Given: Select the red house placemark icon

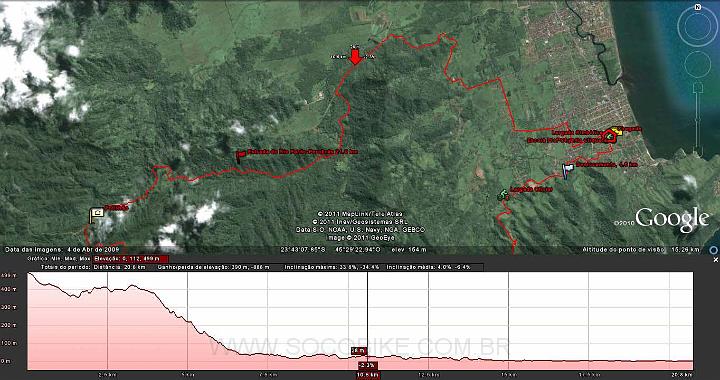Looking at the screenshot, I should tap(609, 136).
